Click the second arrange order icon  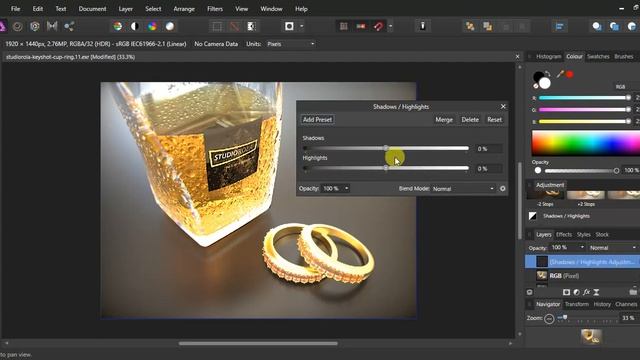(x=487, y=27)
